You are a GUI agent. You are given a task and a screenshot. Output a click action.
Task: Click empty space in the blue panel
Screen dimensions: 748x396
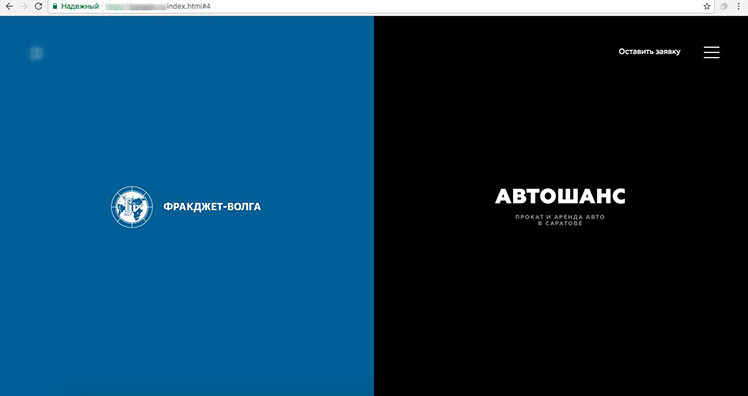point(186,310)
